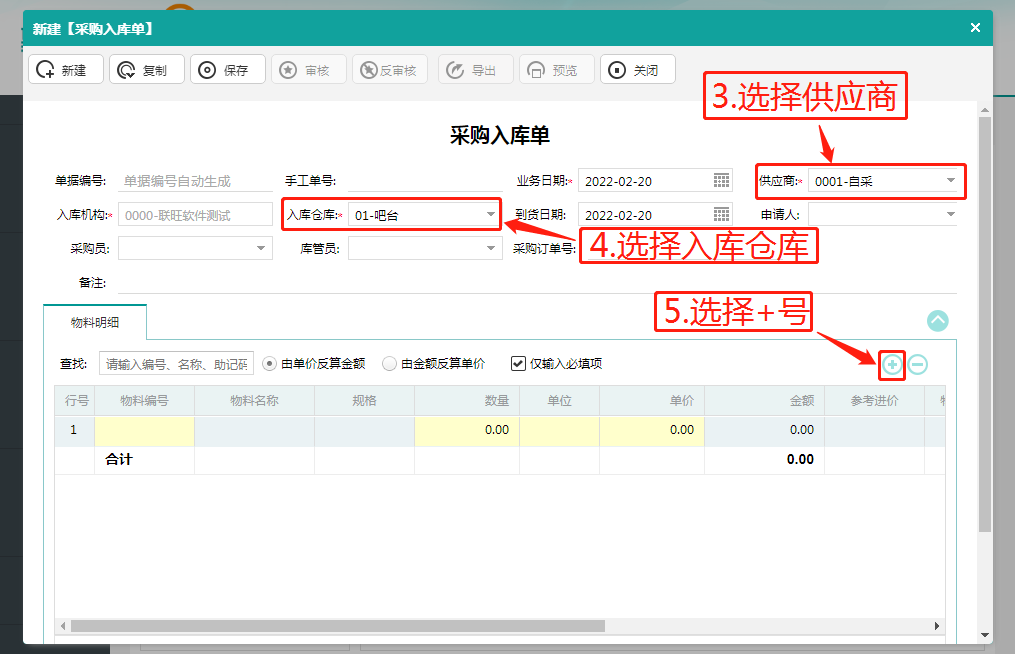Click the 反审核 (Un-audit) toolbar button
The image size is (1015, 654).
click(x=390, y=70)
